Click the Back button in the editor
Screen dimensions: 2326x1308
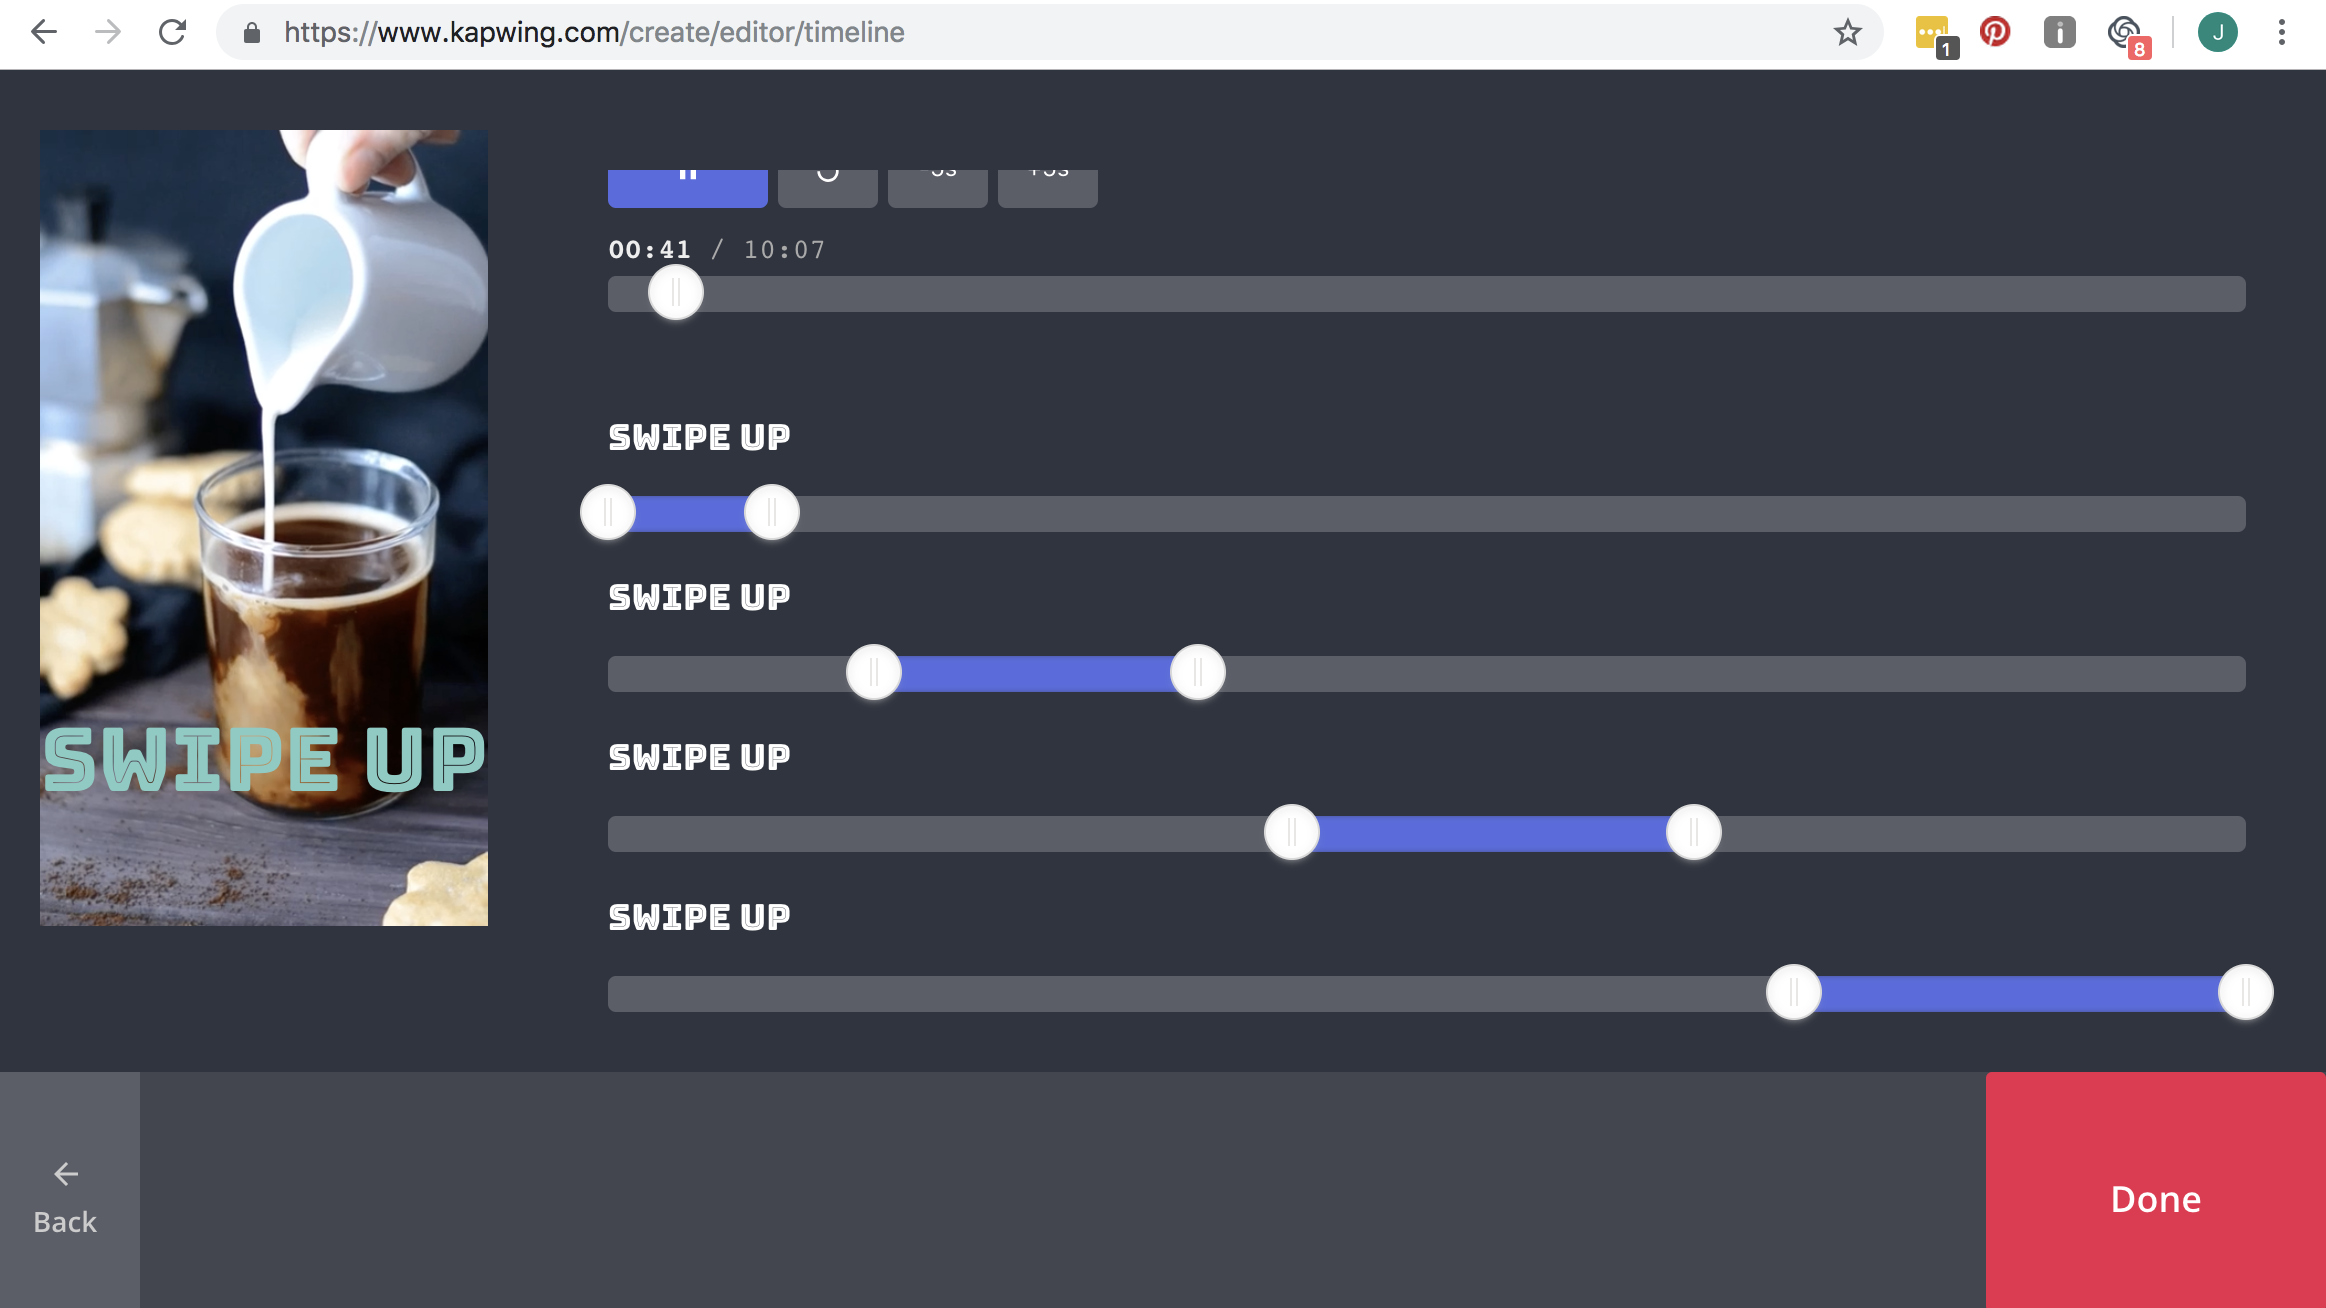tap(66, 1198)
